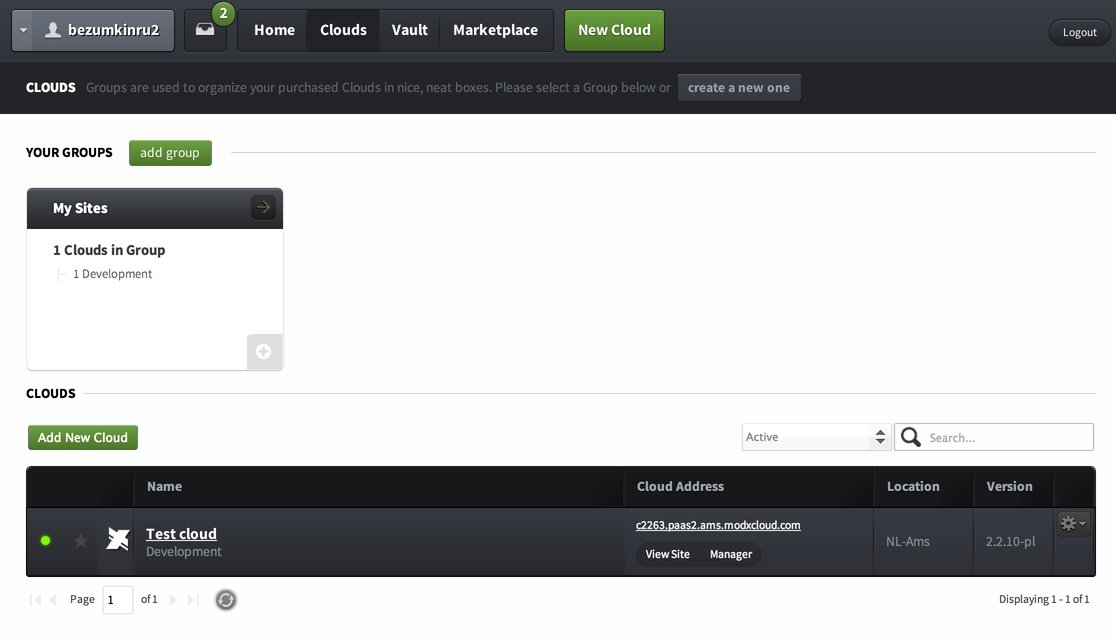Click the green New Cloud button

pos(614,30)
